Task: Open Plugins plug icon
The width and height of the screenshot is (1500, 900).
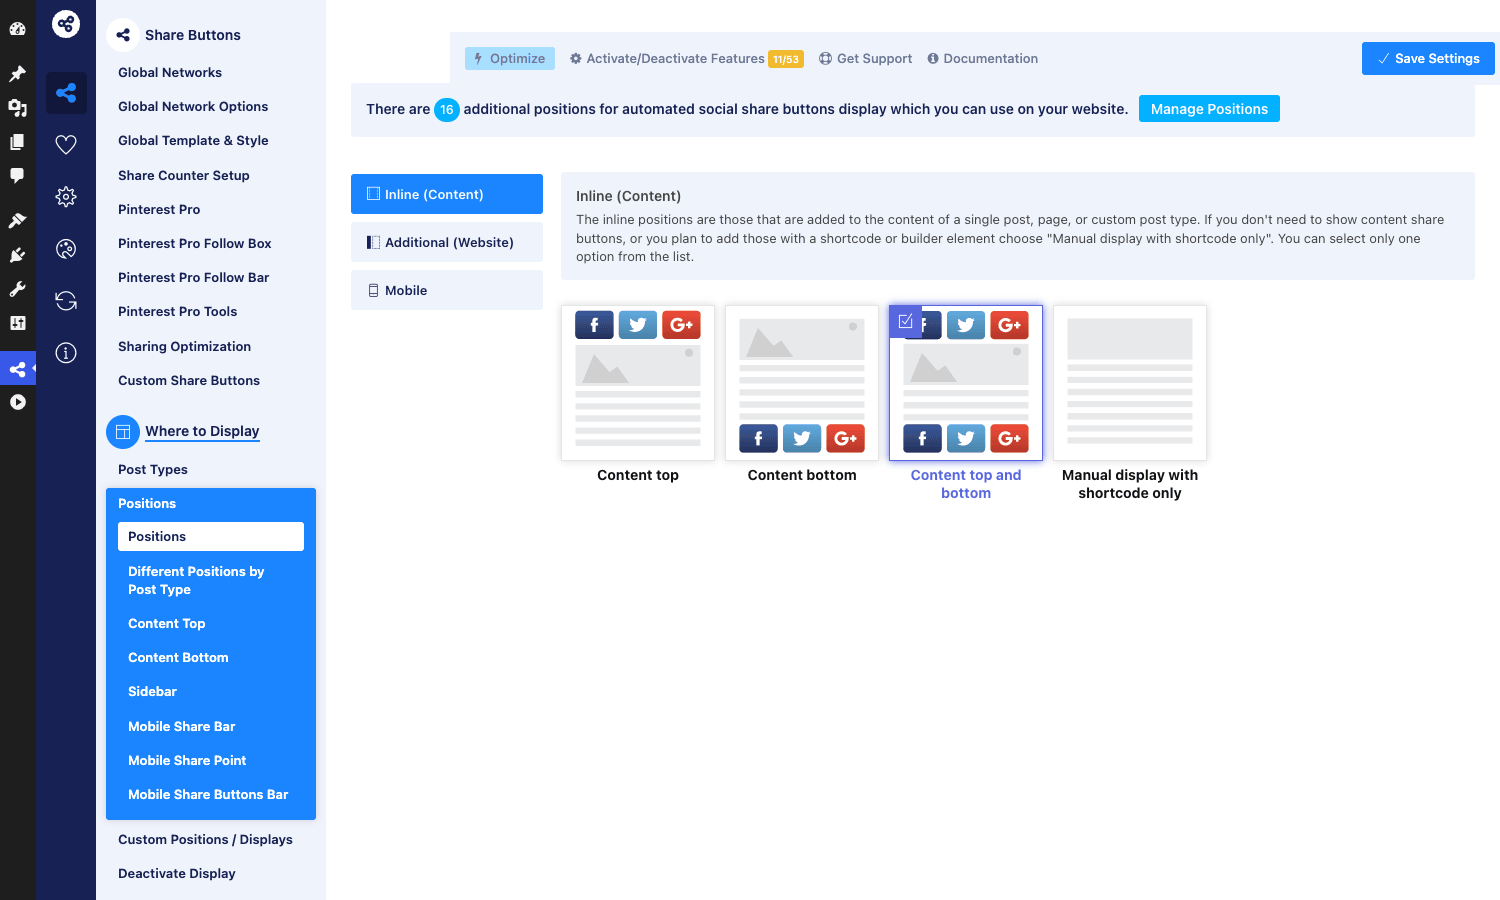Action: [x=17, y=255]
